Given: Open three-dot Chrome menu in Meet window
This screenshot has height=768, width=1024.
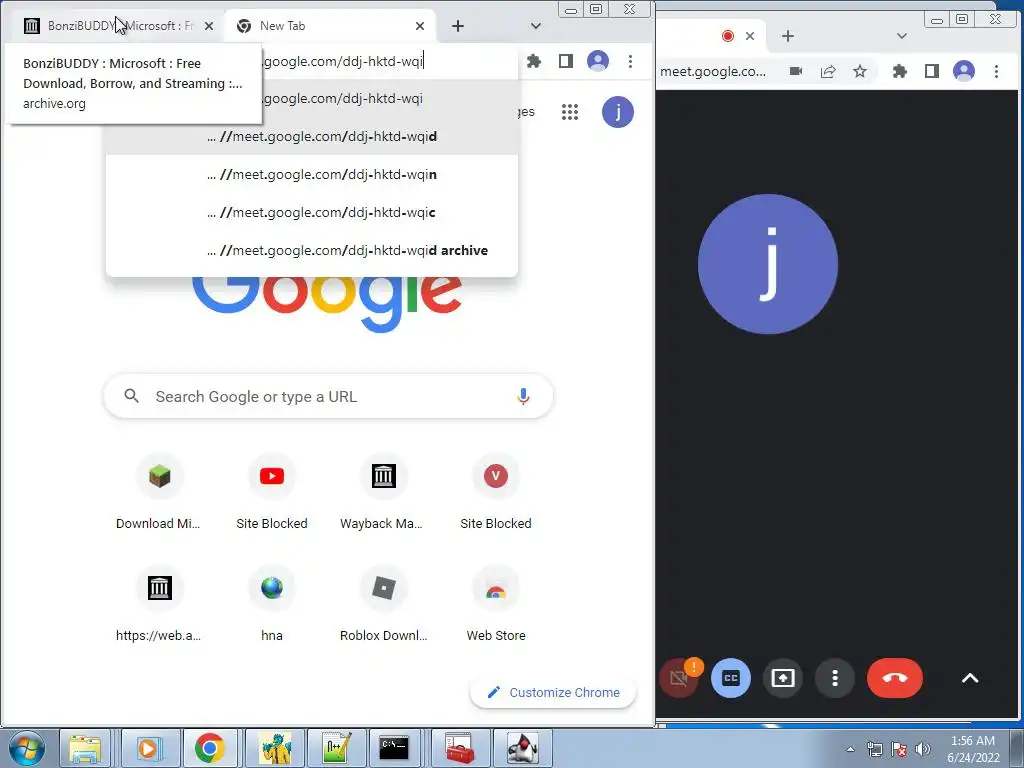Looking at the screenshot, I should pos(996,71).
